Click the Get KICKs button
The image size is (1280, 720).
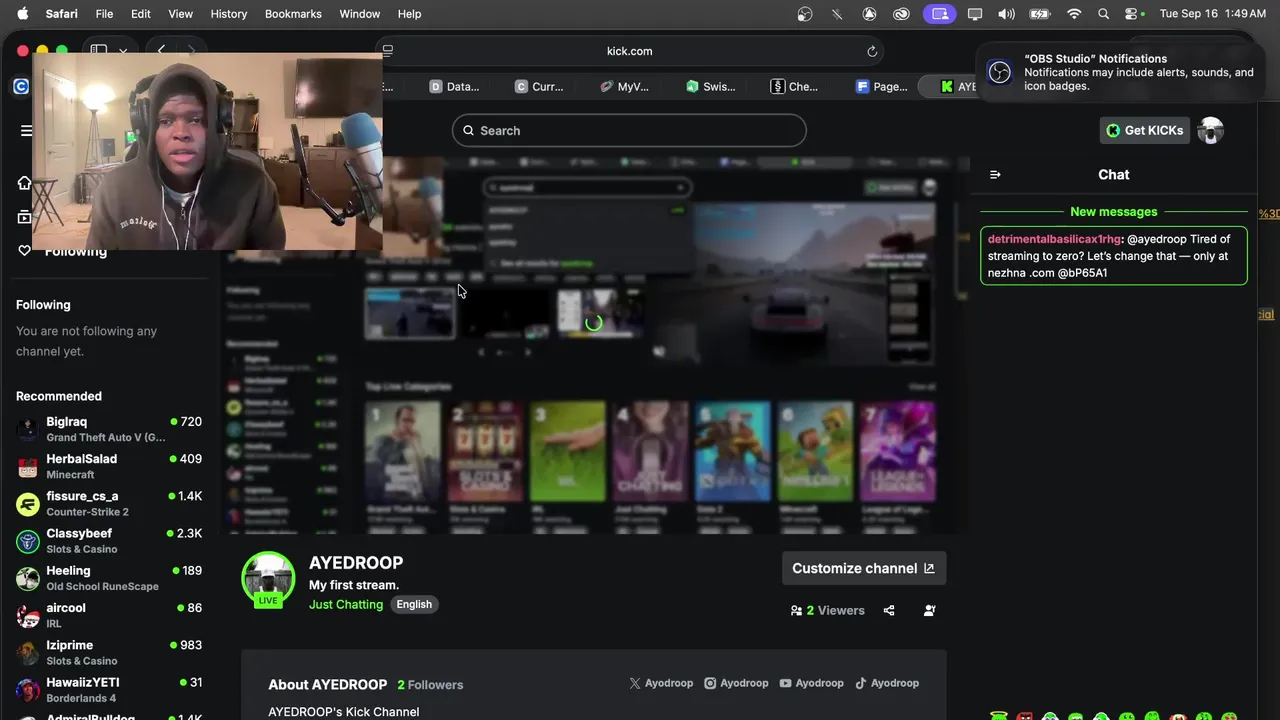pos(1145,130)
